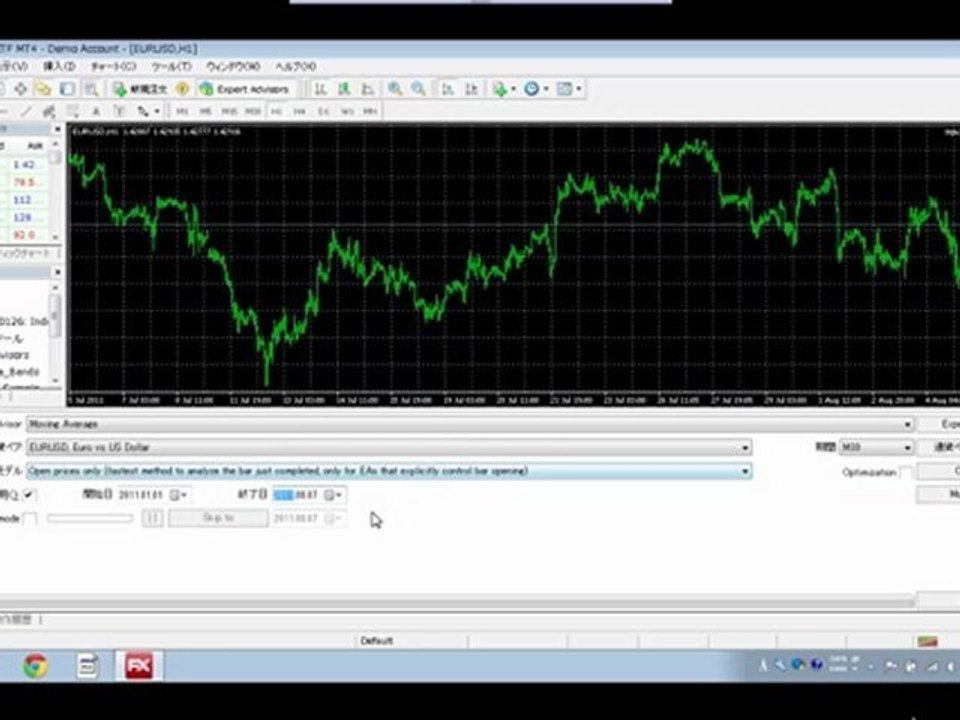Image resolution: width=960 pixels, height=720 pixels.
Task: Select the text A tool
Action: click(x=96, y=111)
